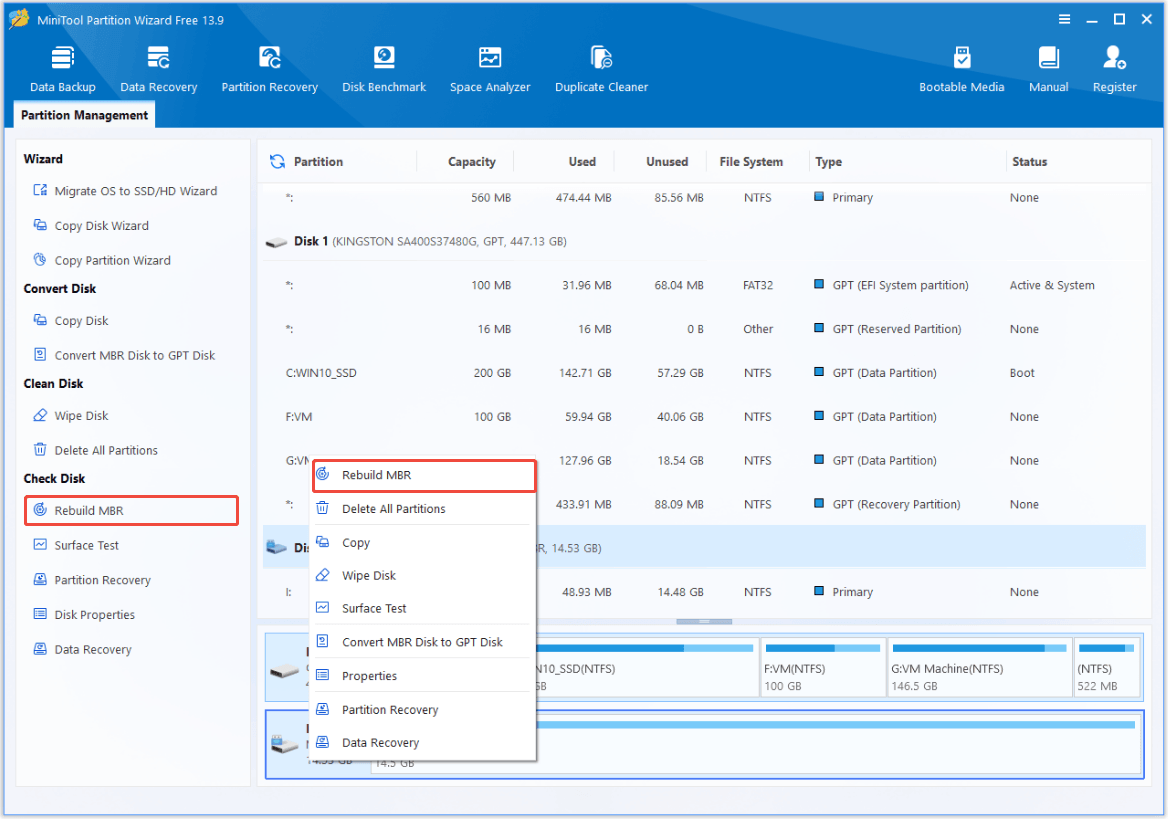Select Delete All Partitions in the sidebar
Screen dimensions: 1168x819
click(x=95, y=450)
